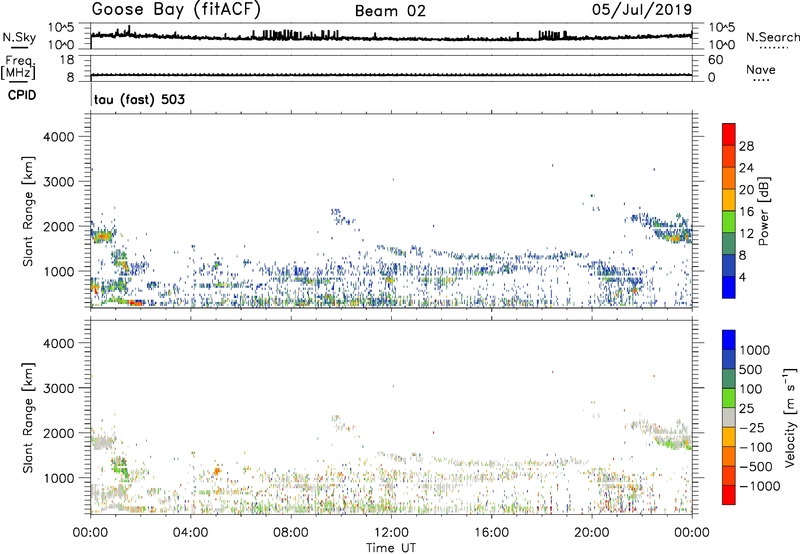Image resolution: width=800 pixels, height=554 pixels.
Task: Click the 'N.Sky' axis label
Action: 19,37
